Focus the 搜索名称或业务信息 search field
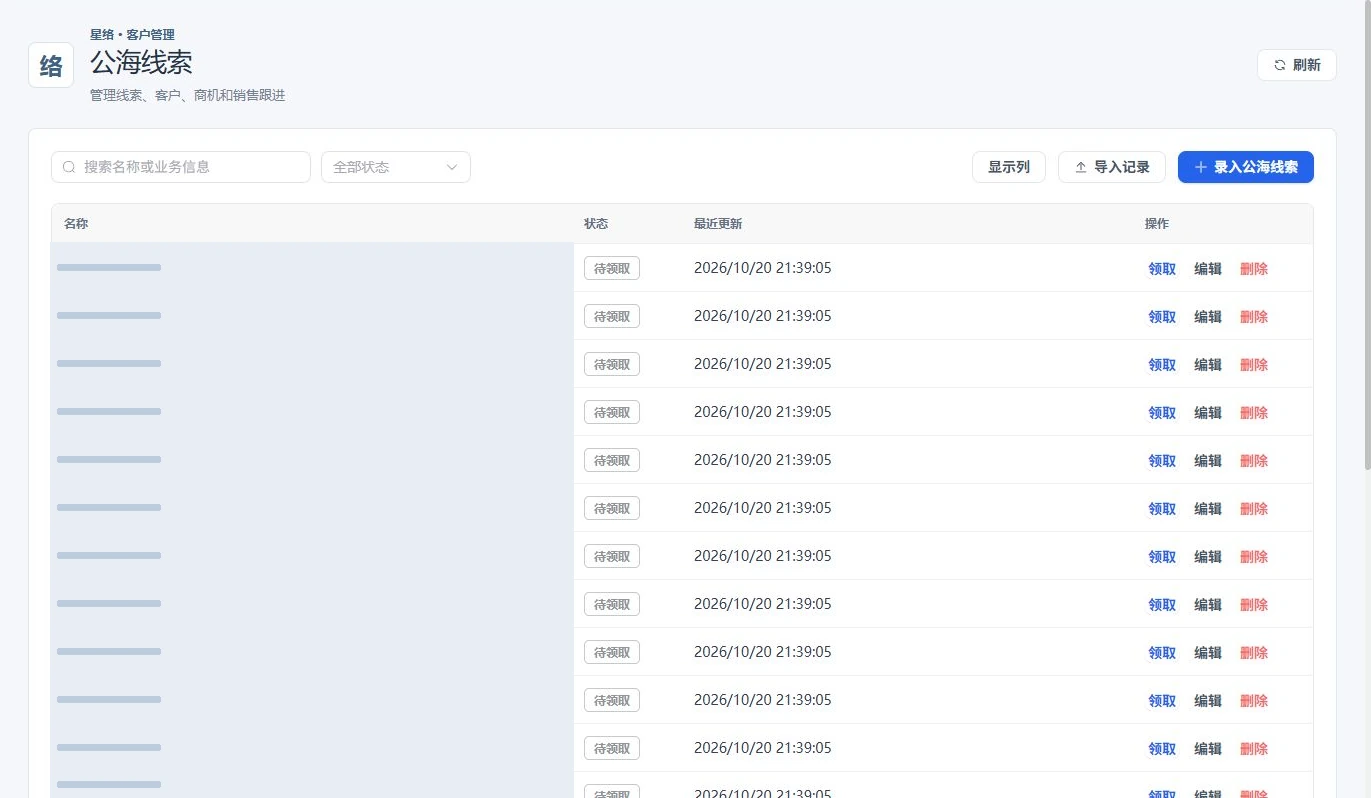The width and height of the screenshot is (1371, 798). point(181,167)
